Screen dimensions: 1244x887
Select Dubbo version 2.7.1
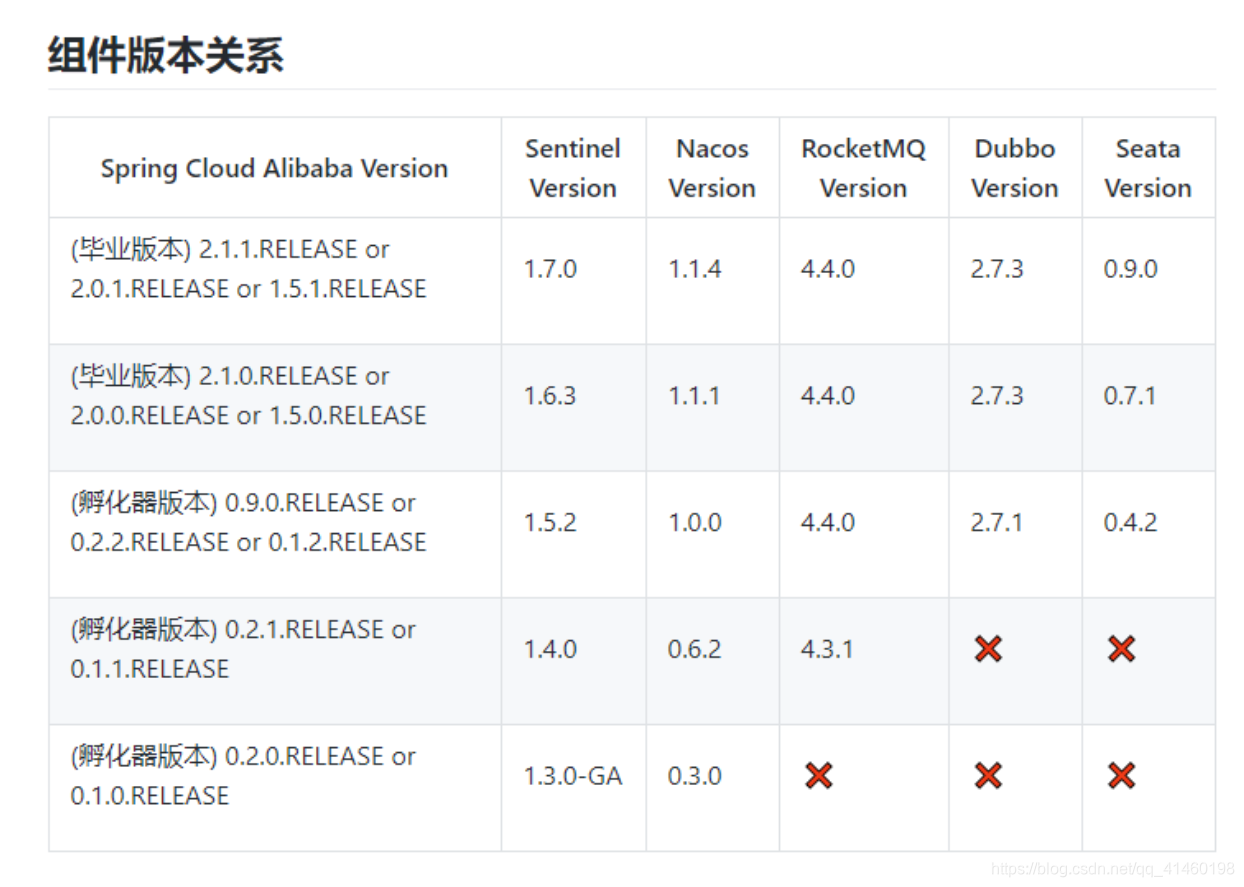point(996,522)
